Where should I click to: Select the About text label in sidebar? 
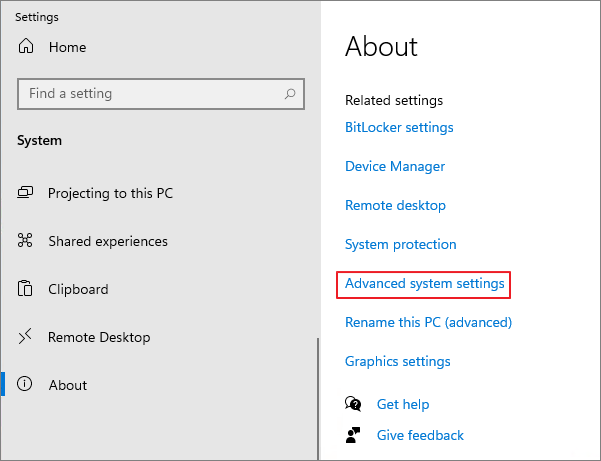pyautogui.click(x=68, y=385)
